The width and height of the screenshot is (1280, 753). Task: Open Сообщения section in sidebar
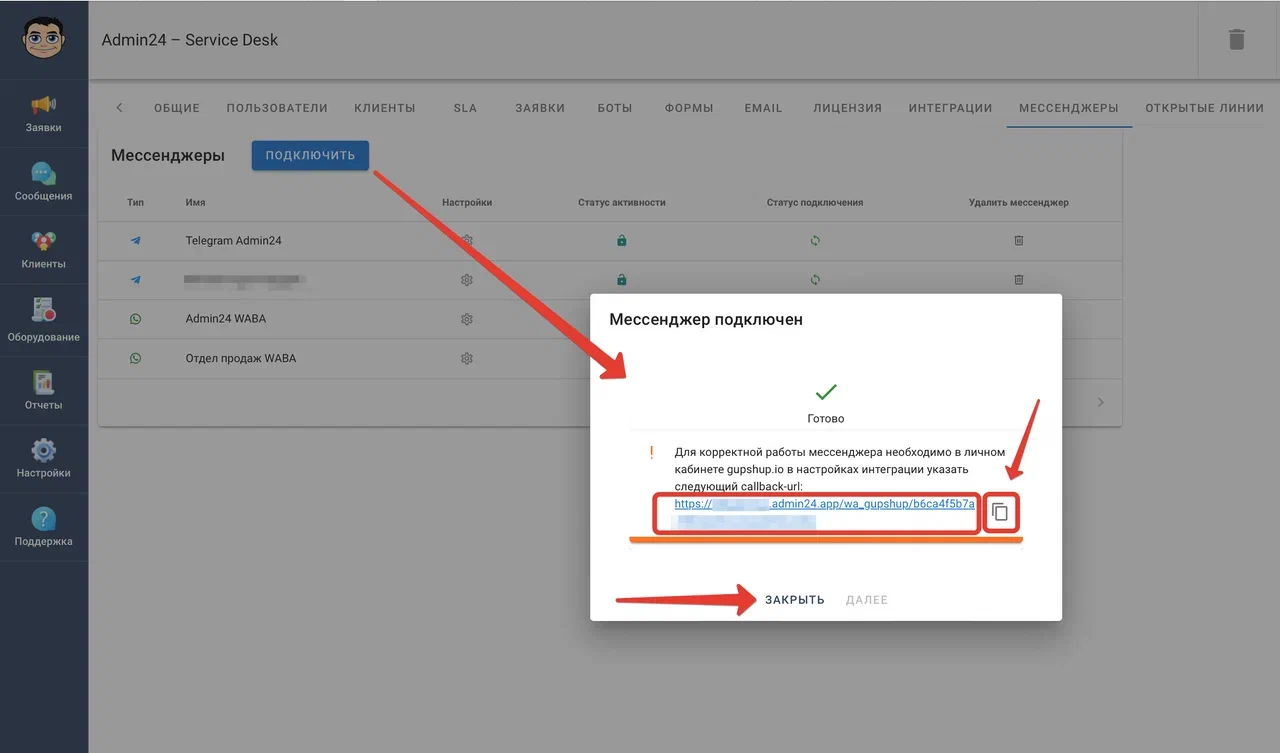44,182
